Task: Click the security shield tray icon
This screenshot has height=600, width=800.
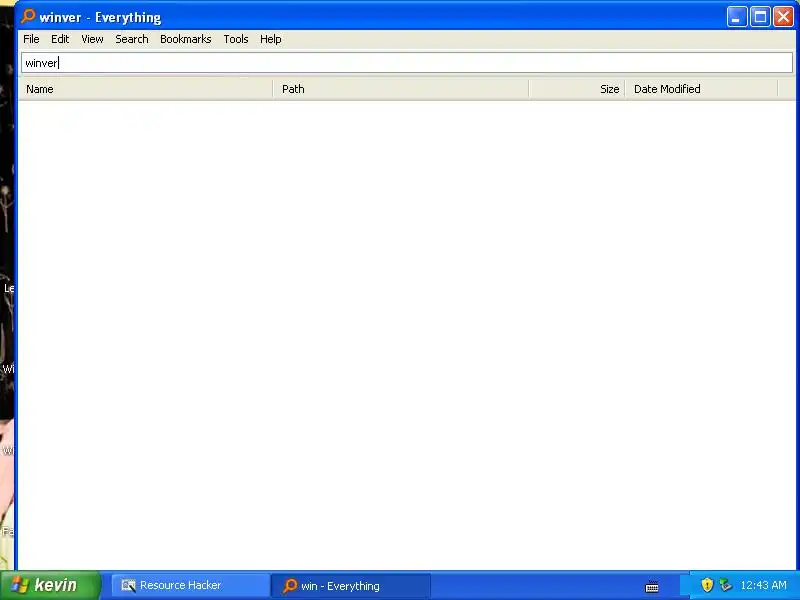Action: (707, 585)
